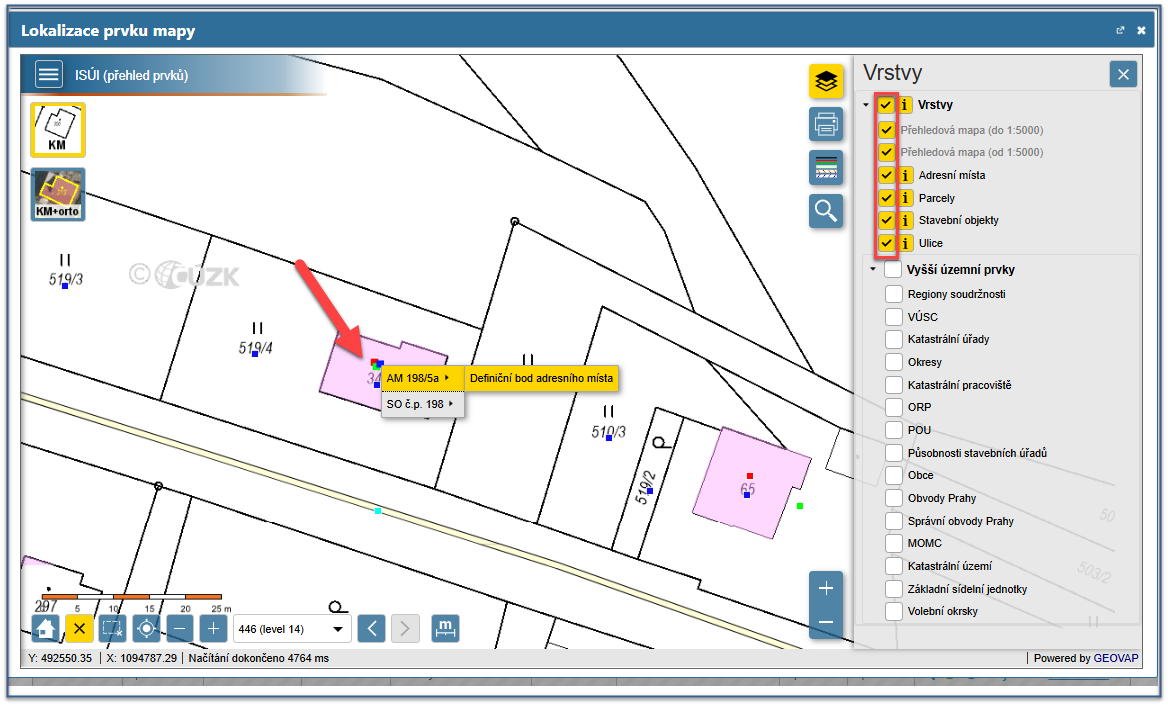Click the locate position crosshair icon
The width and height of the screenshot is (1168, 706).
(x=146, y=628)
